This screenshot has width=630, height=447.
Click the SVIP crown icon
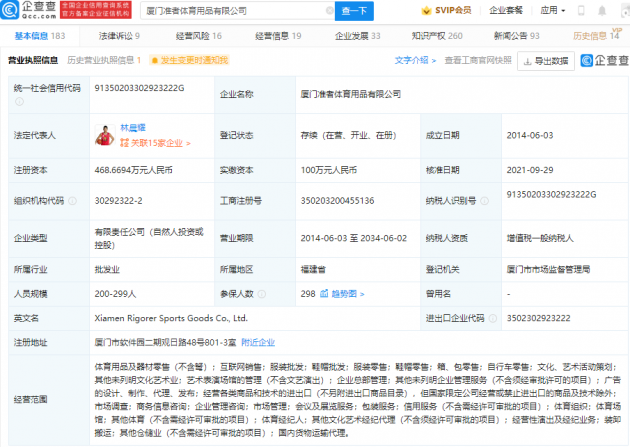[426, 10]
